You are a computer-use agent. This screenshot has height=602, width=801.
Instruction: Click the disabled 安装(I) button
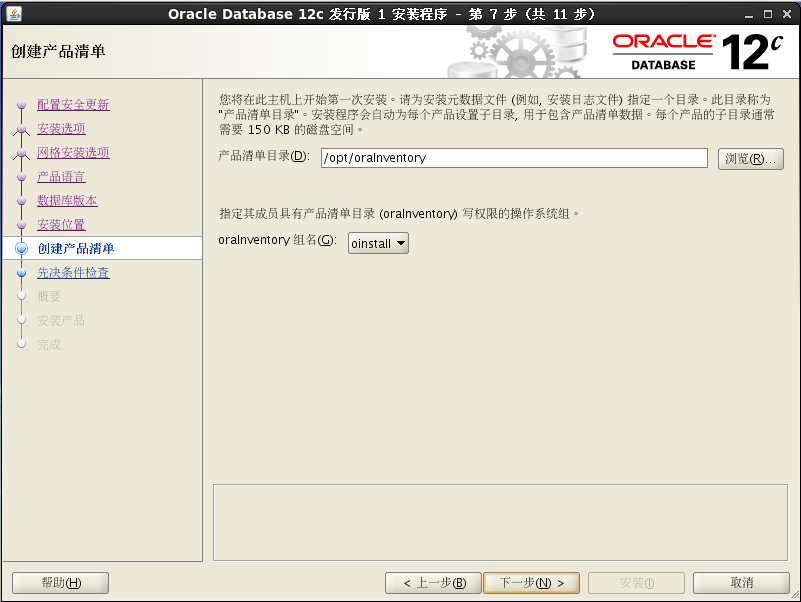(637, 583)
